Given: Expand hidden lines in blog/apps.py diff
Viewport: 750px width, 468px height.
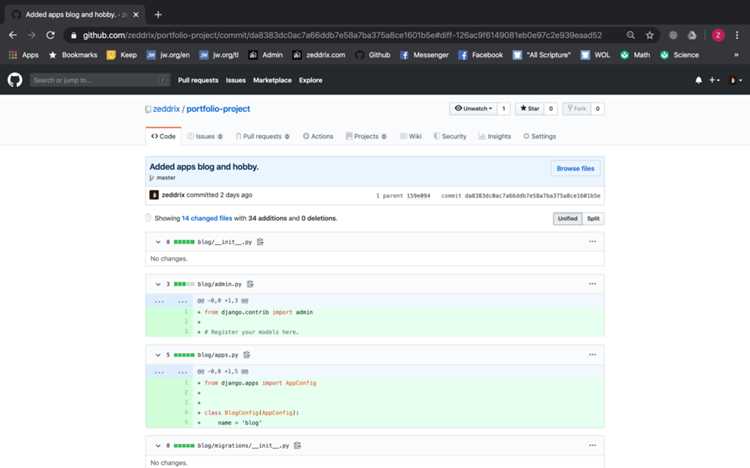Looking at the screenshot, I should click(x=169, y=372).
